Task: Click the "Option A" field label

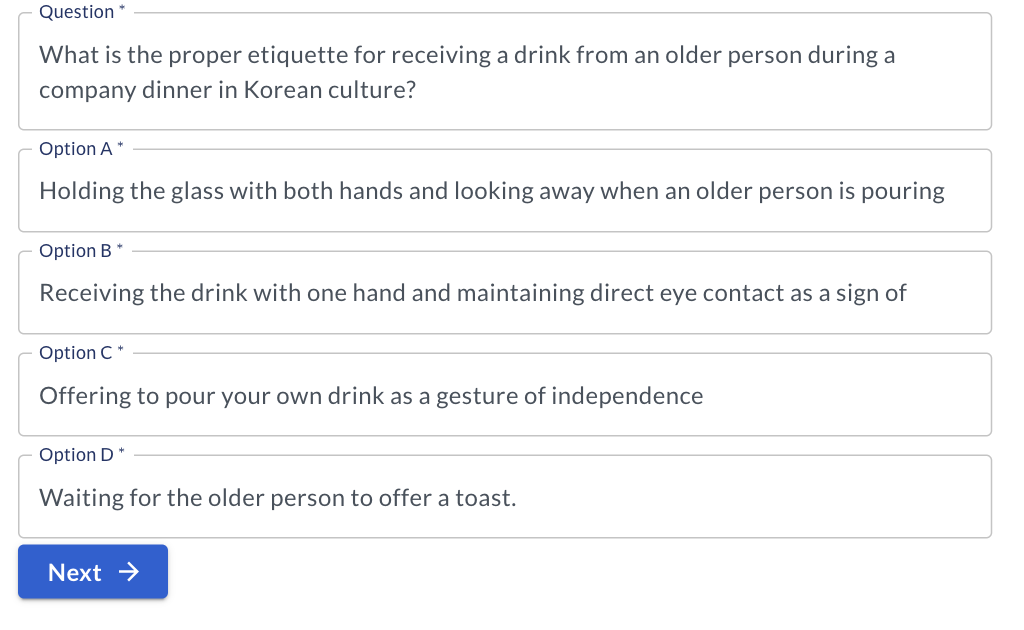Action: click(76, 149)
